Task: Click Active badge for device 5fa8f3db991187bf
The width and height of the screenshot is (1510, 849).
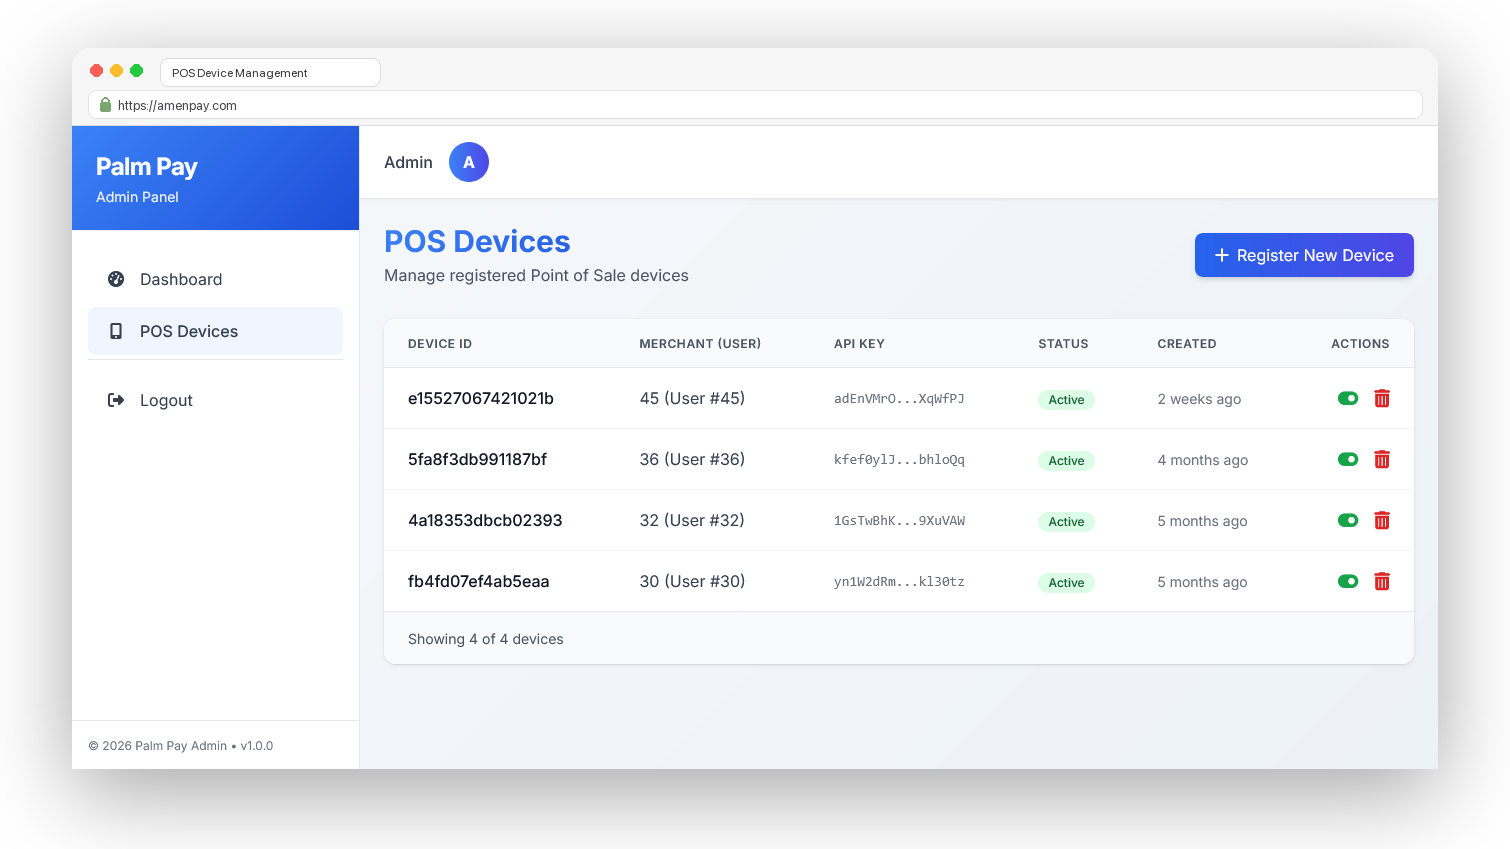Action: click(x=1066, y=460)
